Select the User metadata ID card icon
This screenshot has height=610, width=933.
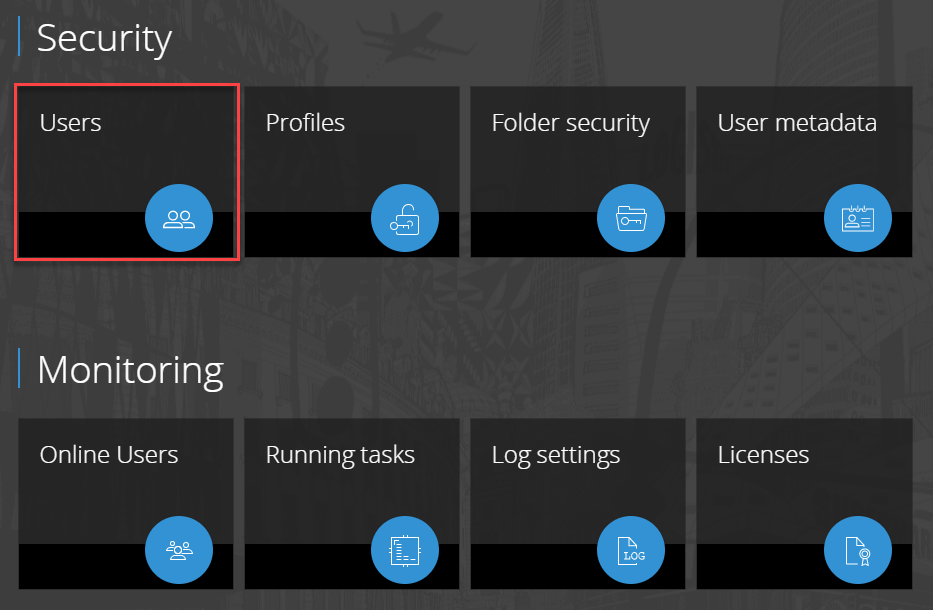857,217
